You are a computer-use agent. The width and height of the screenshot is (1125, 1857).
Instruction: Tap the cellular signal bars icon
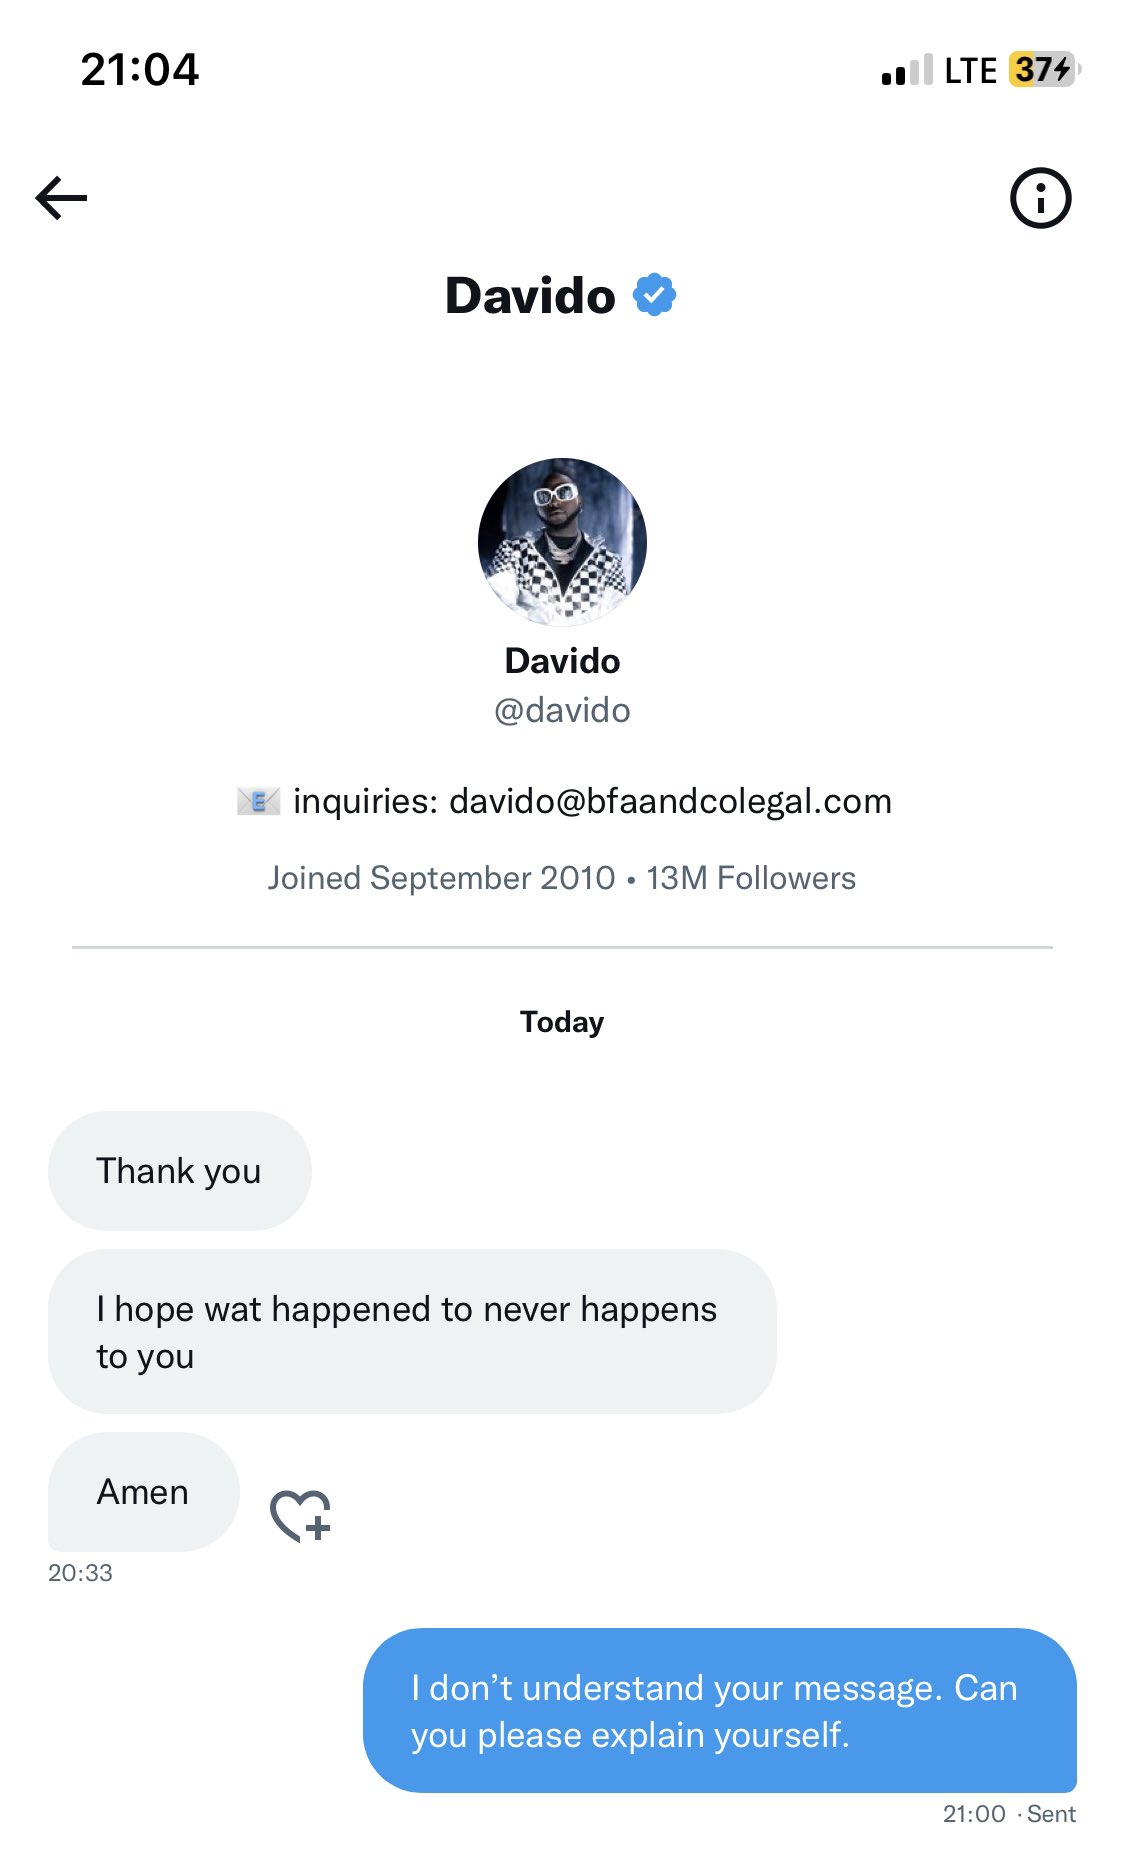[906, 71]
